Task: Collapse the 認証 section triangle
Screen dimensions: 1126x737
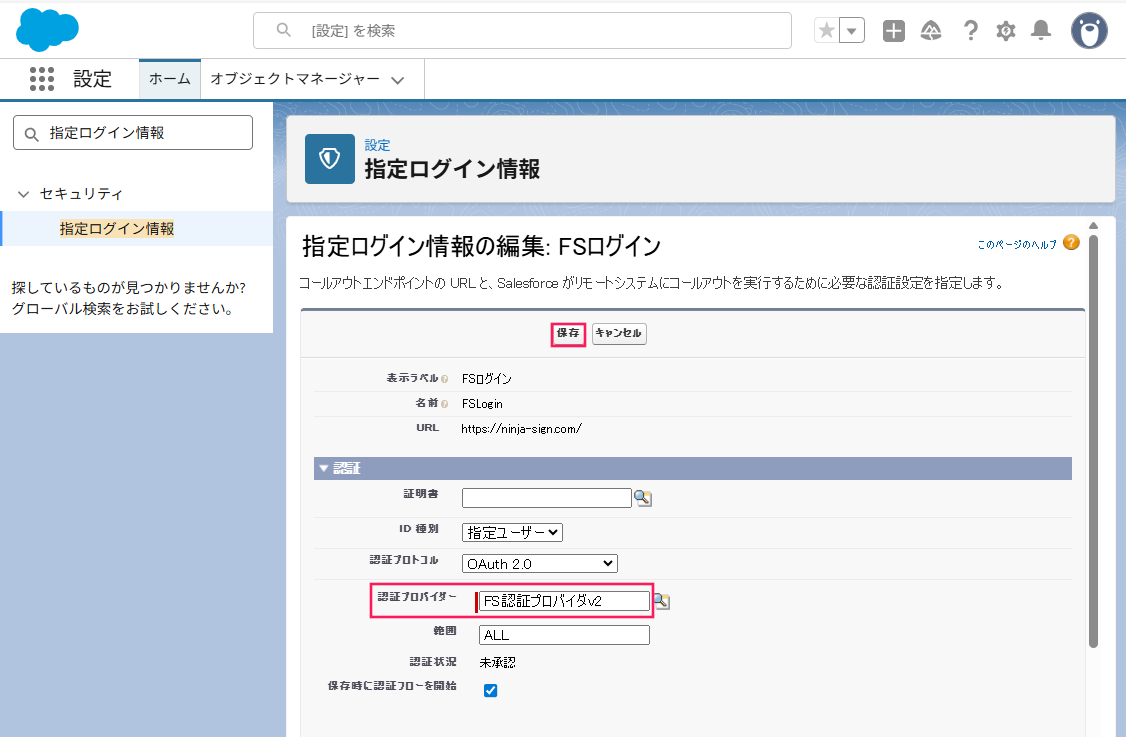Action: click(324, 468)
